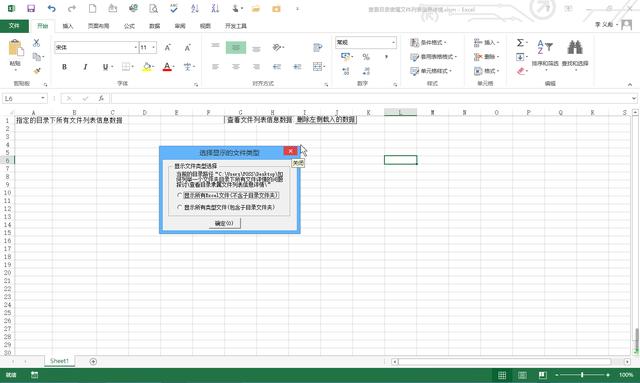Decrease the cell indent

(x=277, y=67)
